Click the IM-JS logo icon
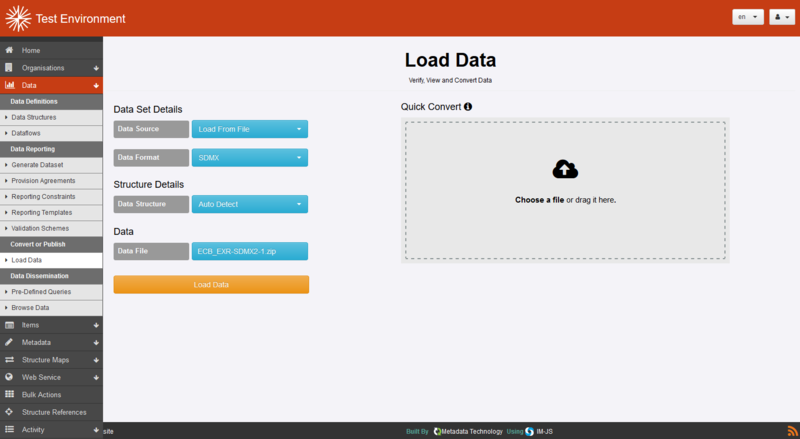Image resolution: width=800 pixels, height=439 pixels. pyautogui.click(x=530, y=431)
